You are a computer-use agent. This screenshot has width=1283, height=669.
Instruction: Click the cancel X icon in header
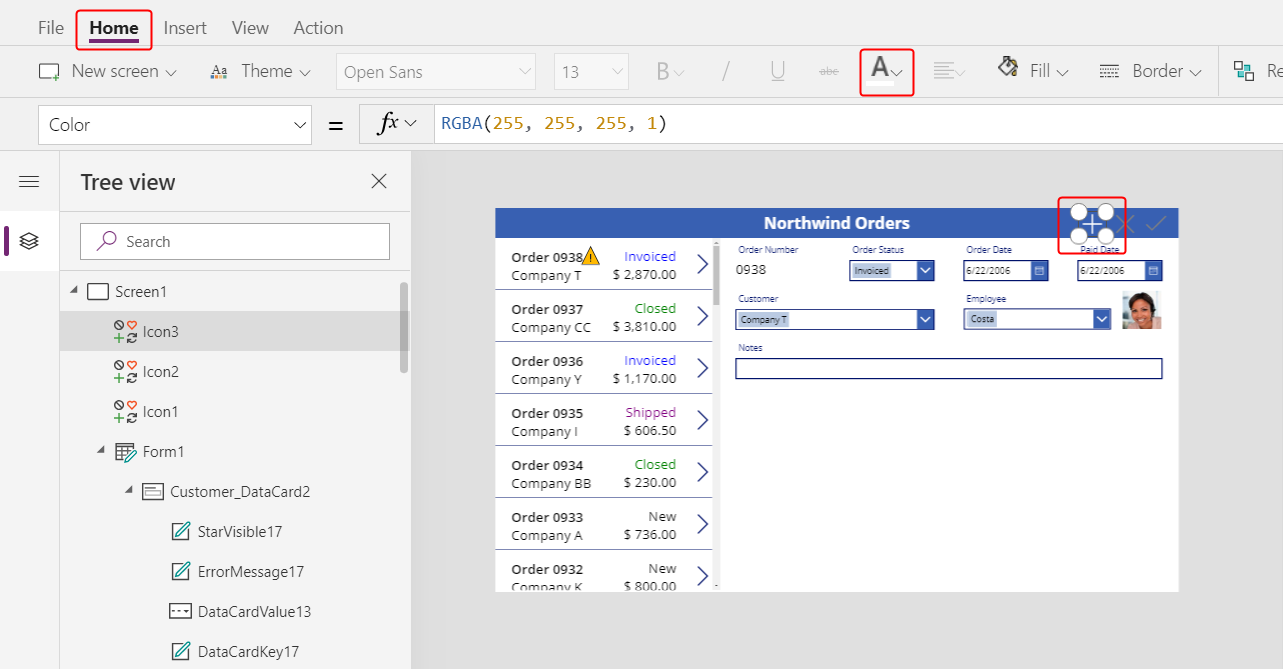coord(1126,223)
